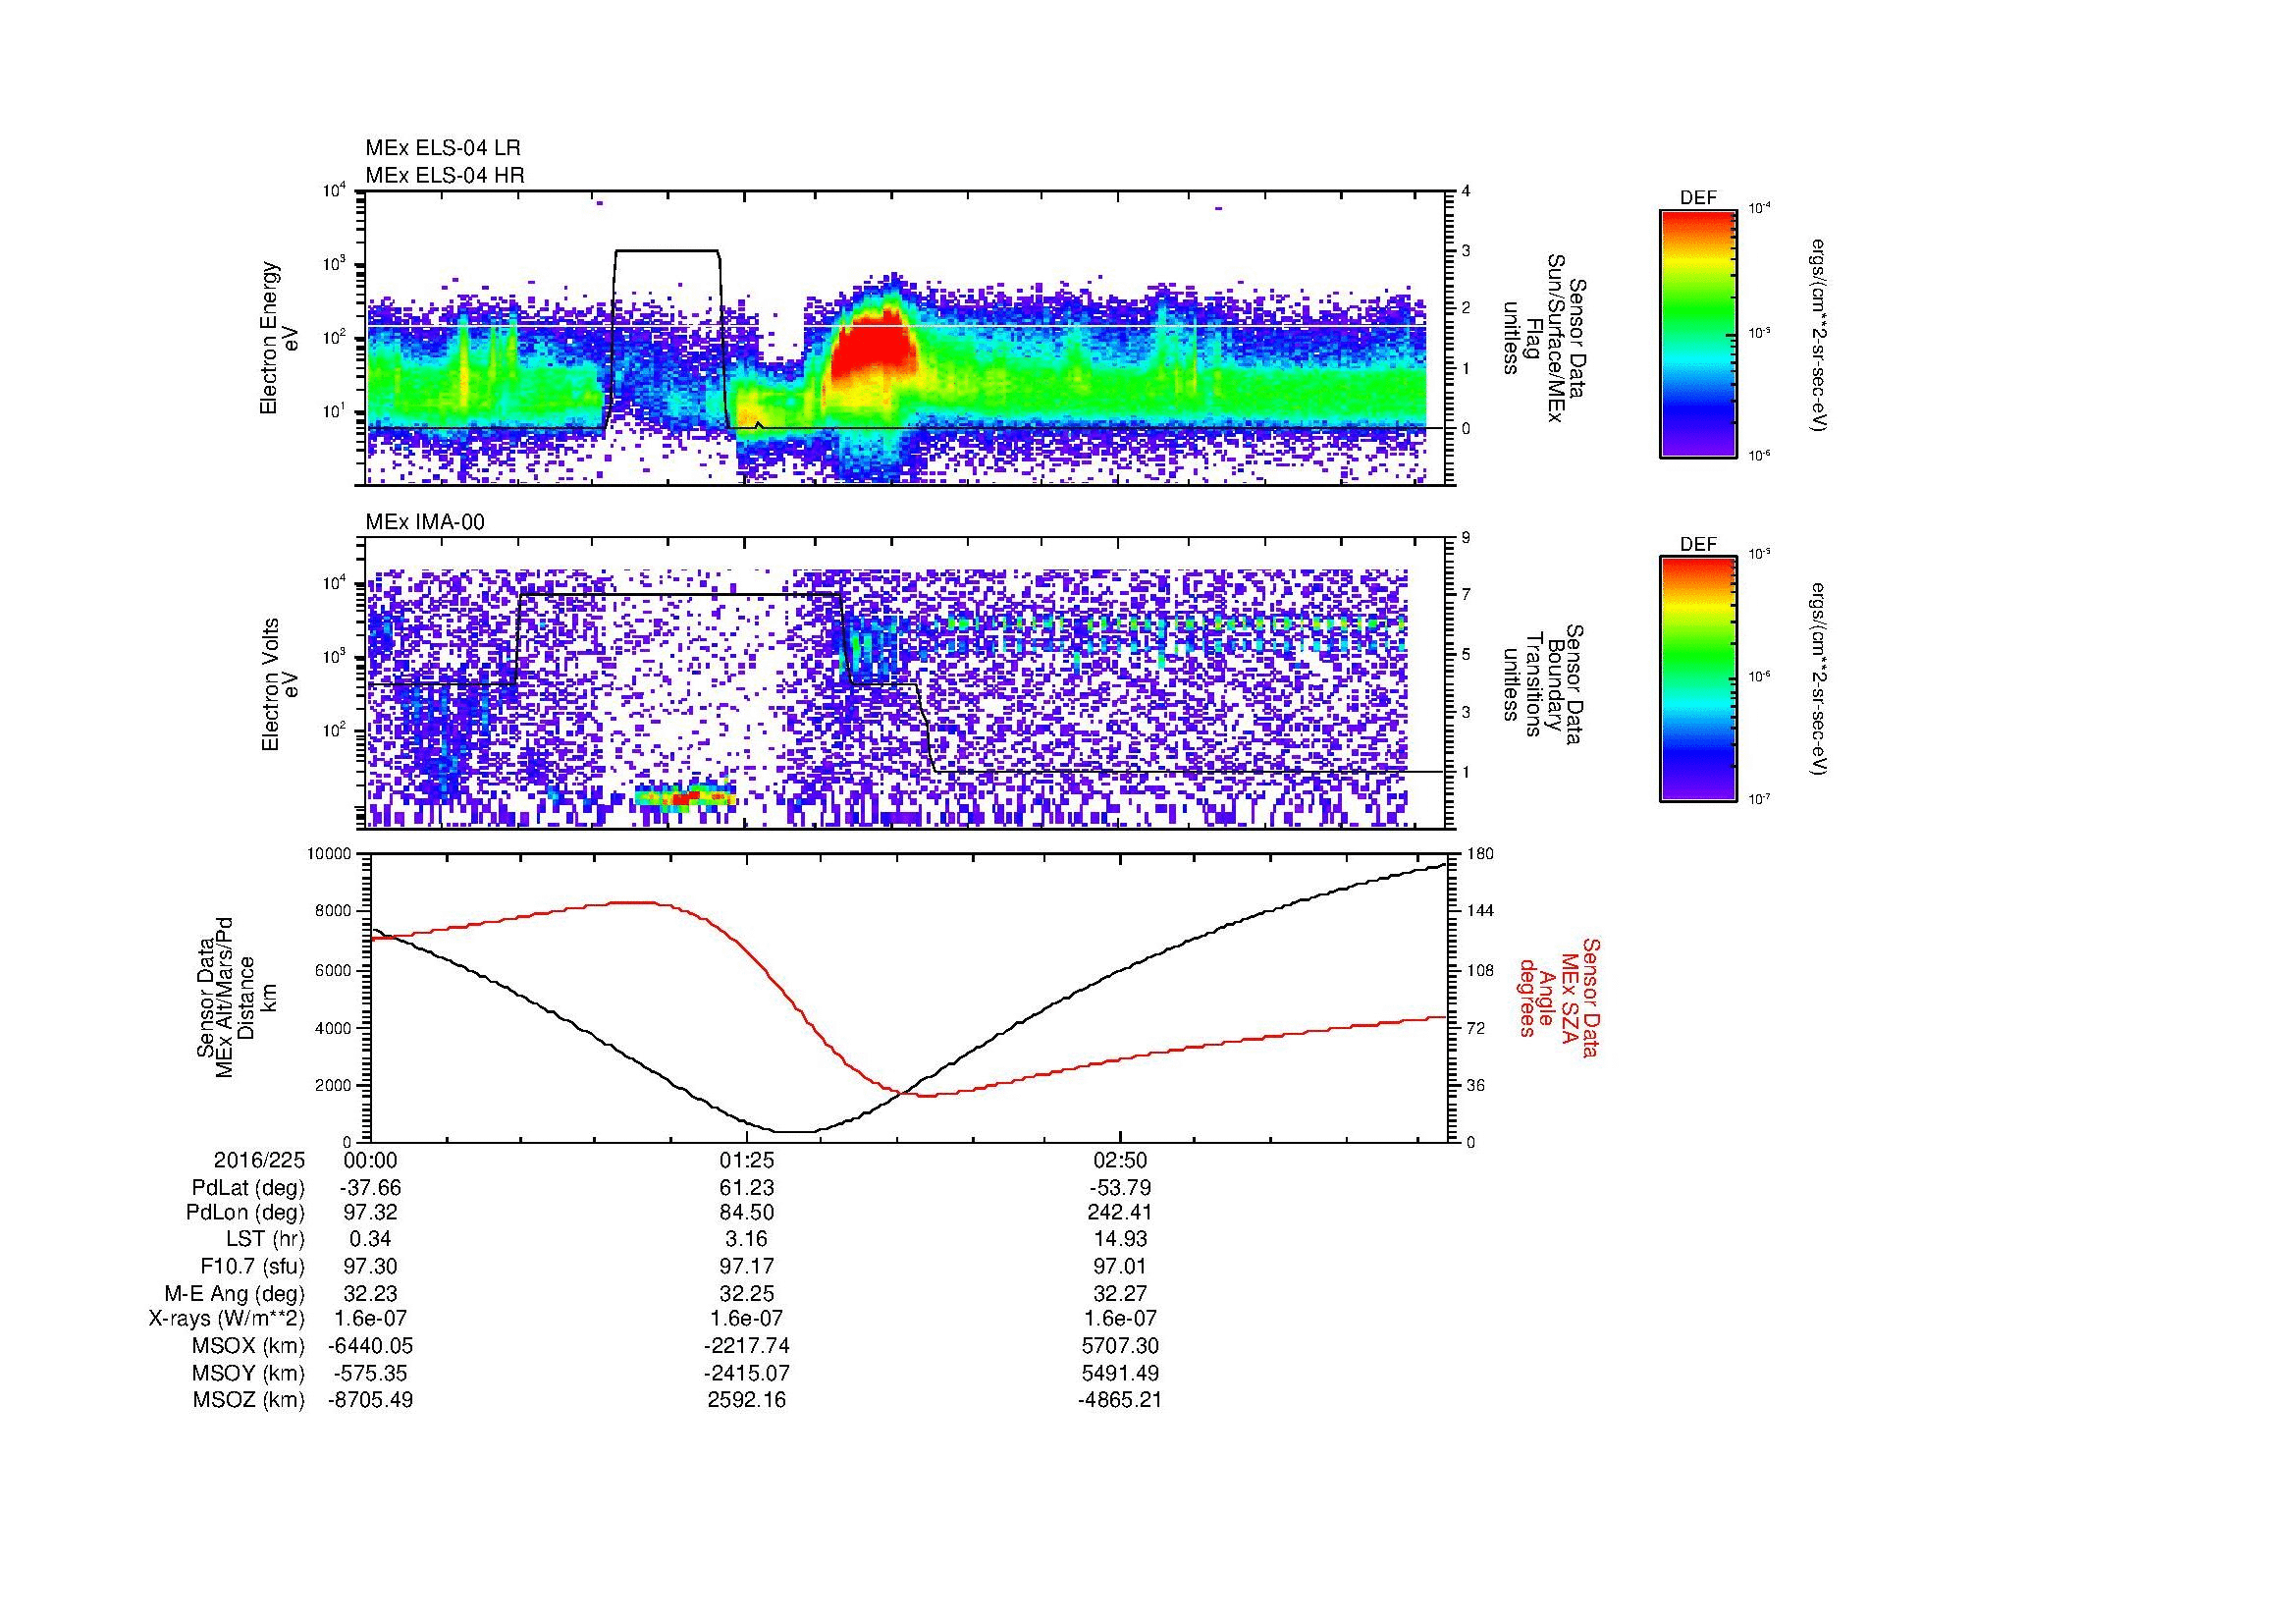This screenshot has width=2296, height=1623.
Task: Click the date label '2016/225'
Action: click(259, 1161)
